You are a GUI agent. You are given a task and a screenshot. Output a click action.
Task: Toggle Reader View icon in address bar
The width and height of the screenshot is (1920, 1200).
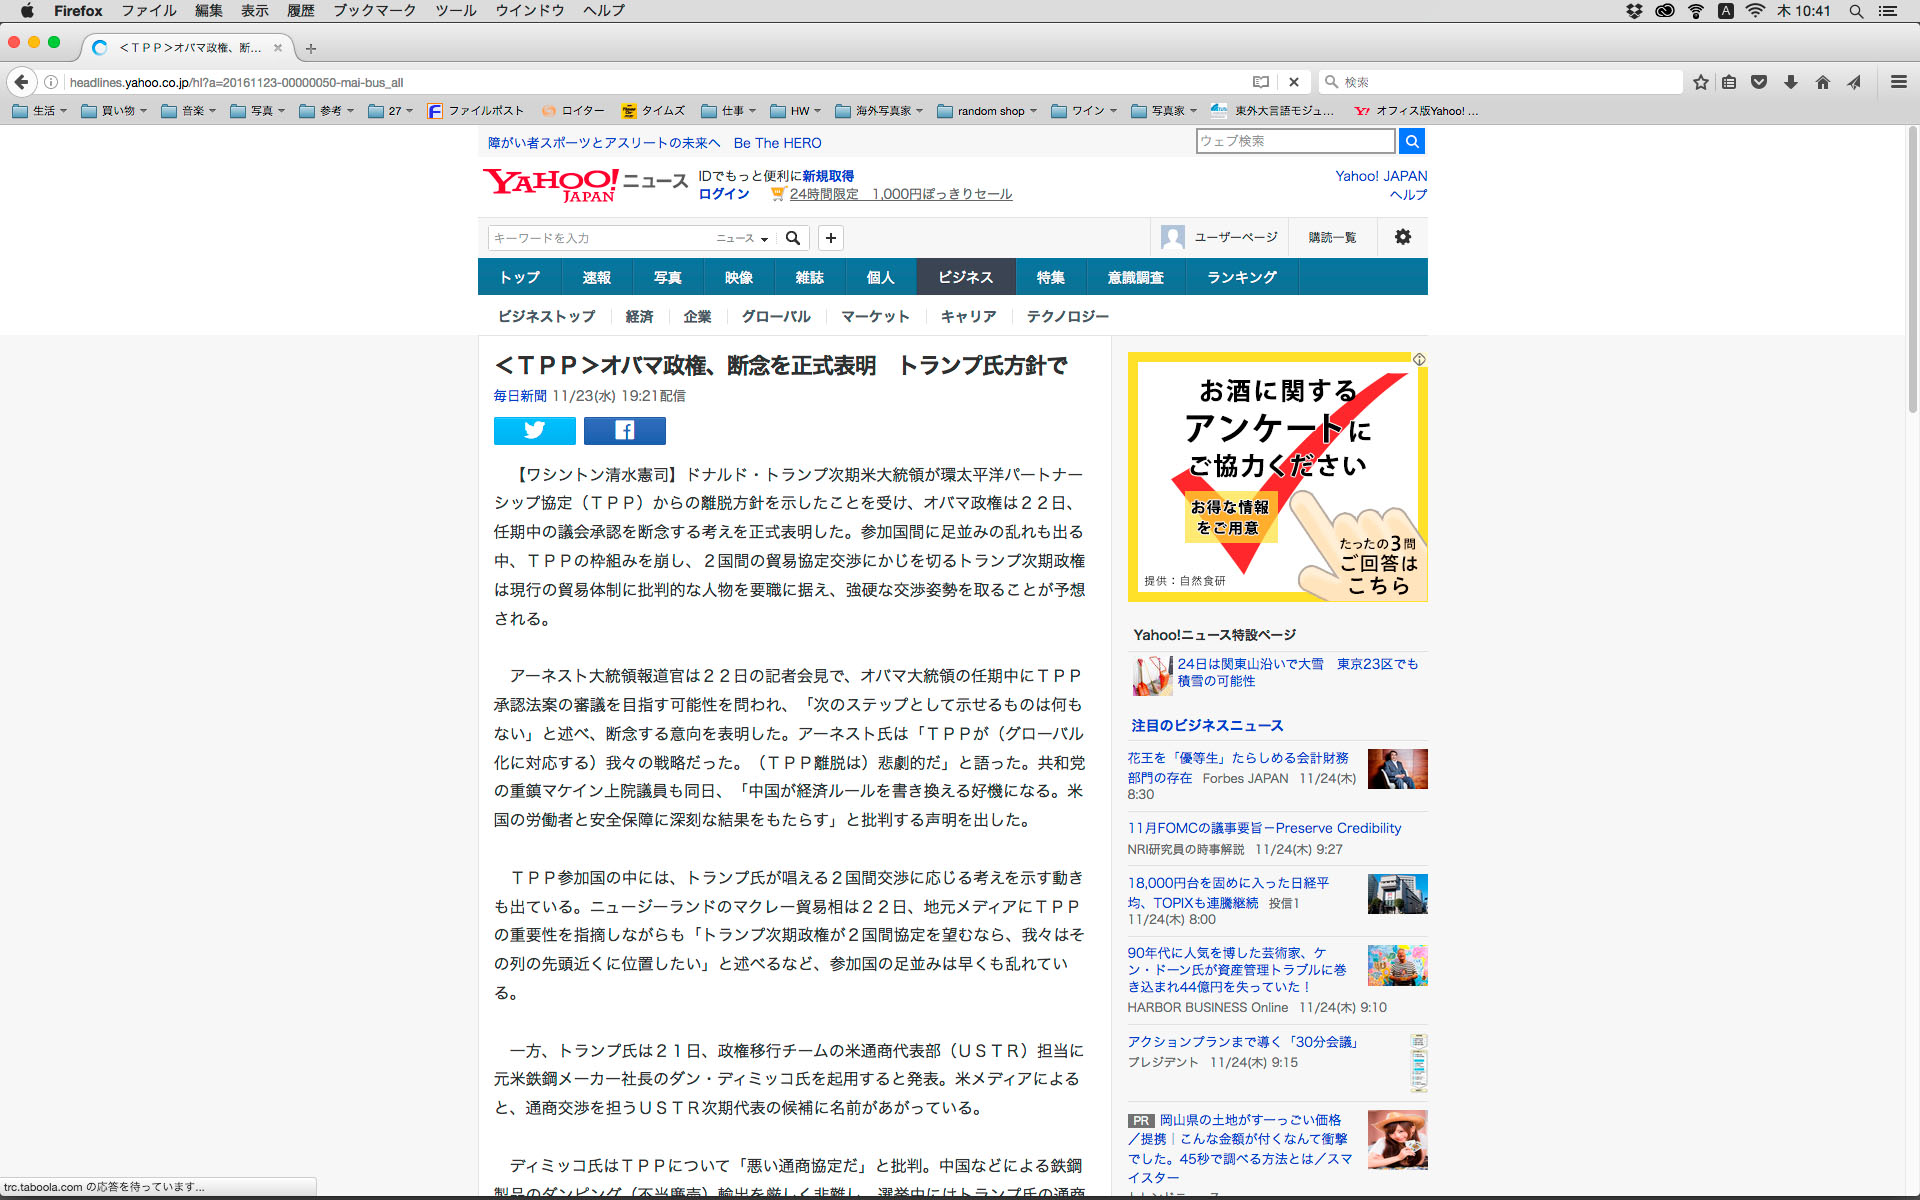[1261, 82]
